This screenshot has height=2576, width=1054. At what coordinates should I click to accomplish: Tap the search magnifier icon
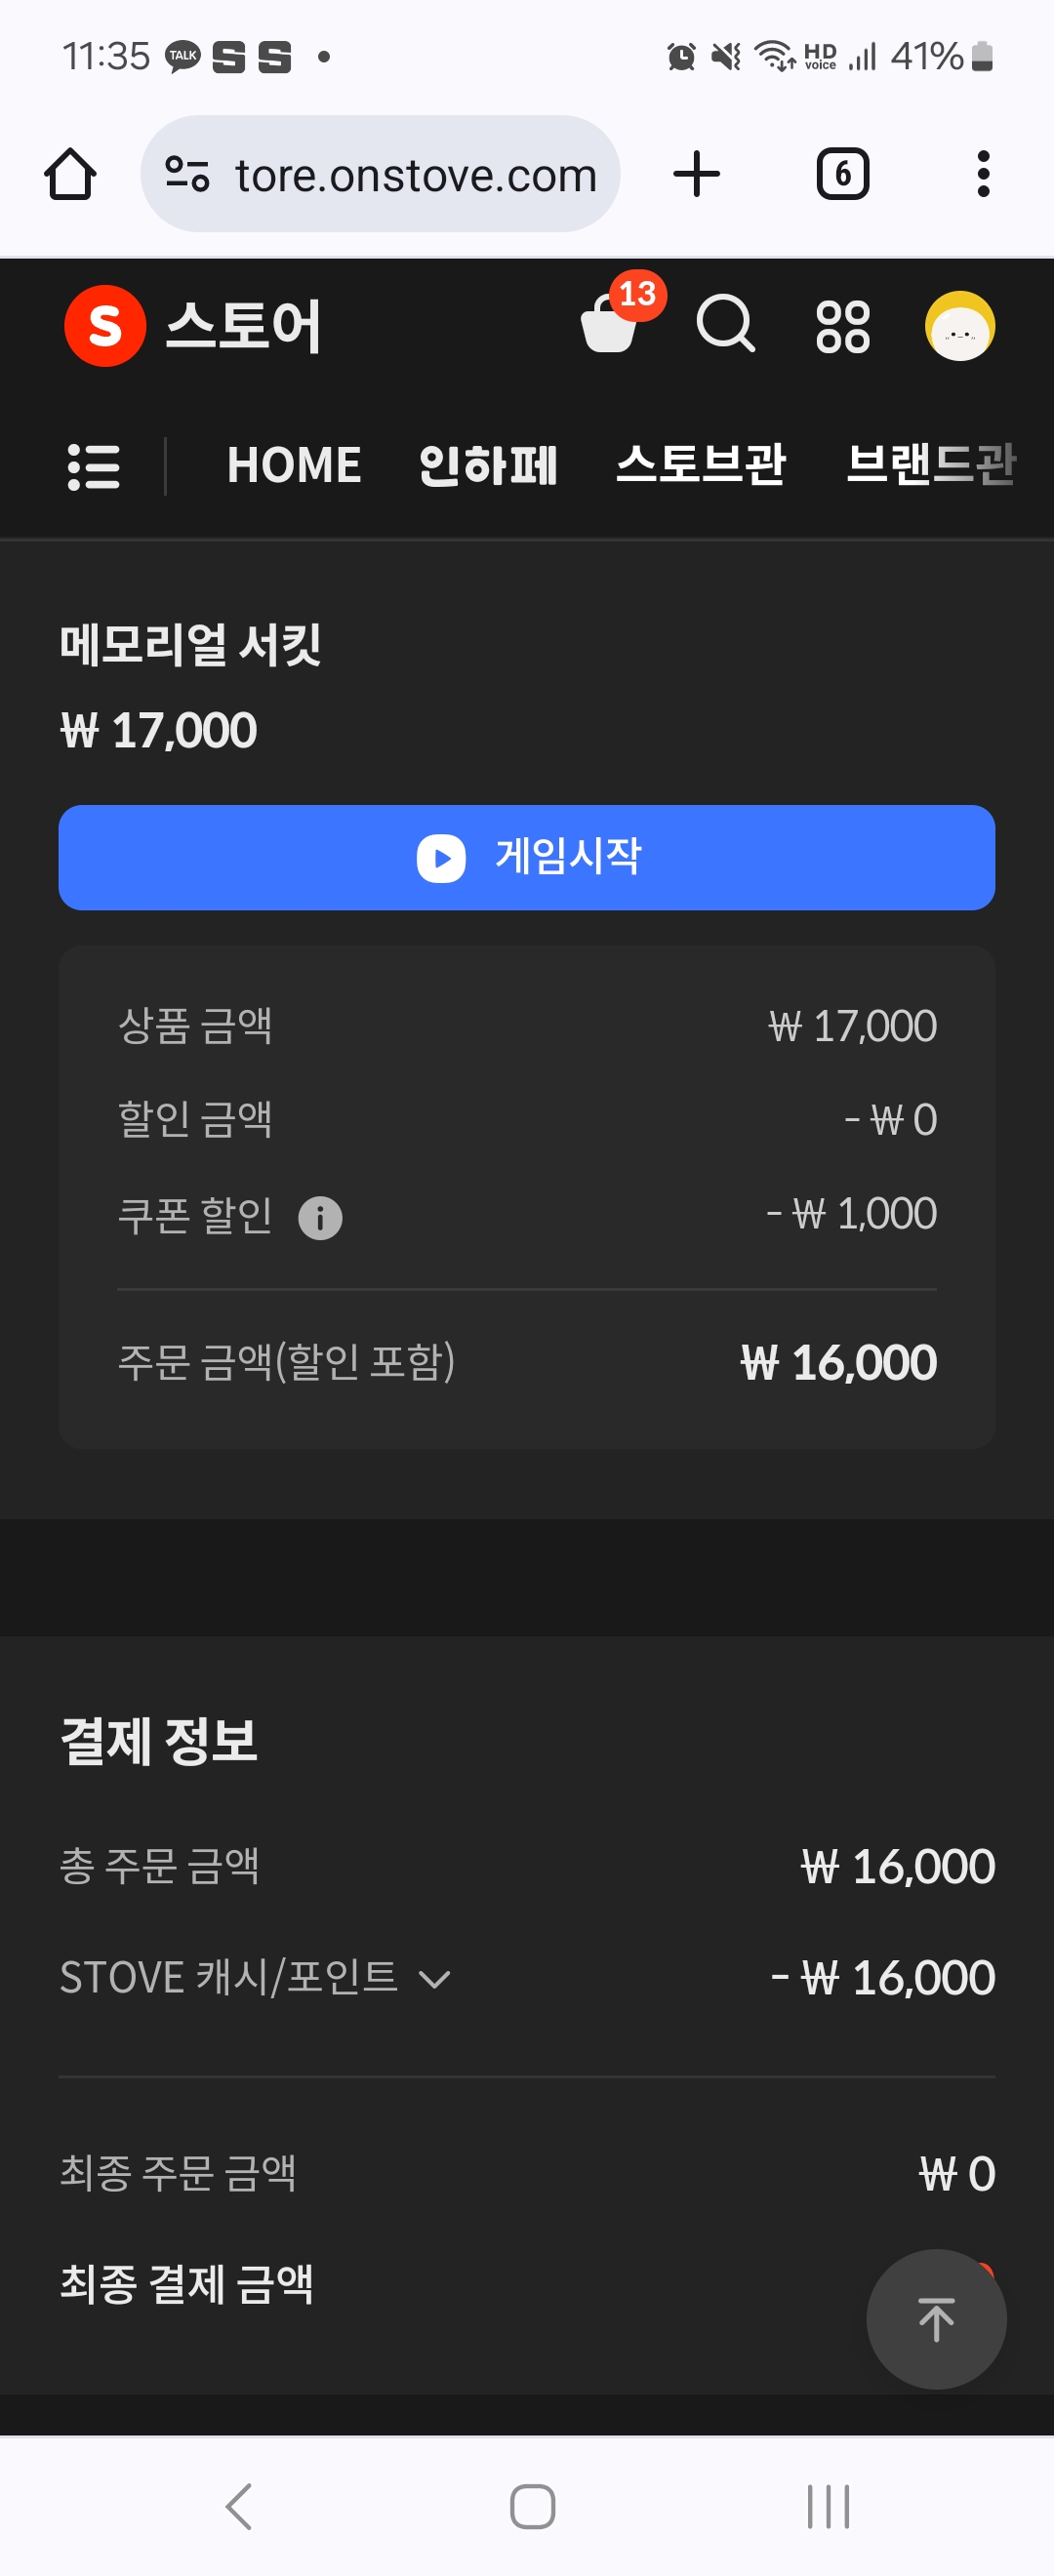(x=725, y=323)
